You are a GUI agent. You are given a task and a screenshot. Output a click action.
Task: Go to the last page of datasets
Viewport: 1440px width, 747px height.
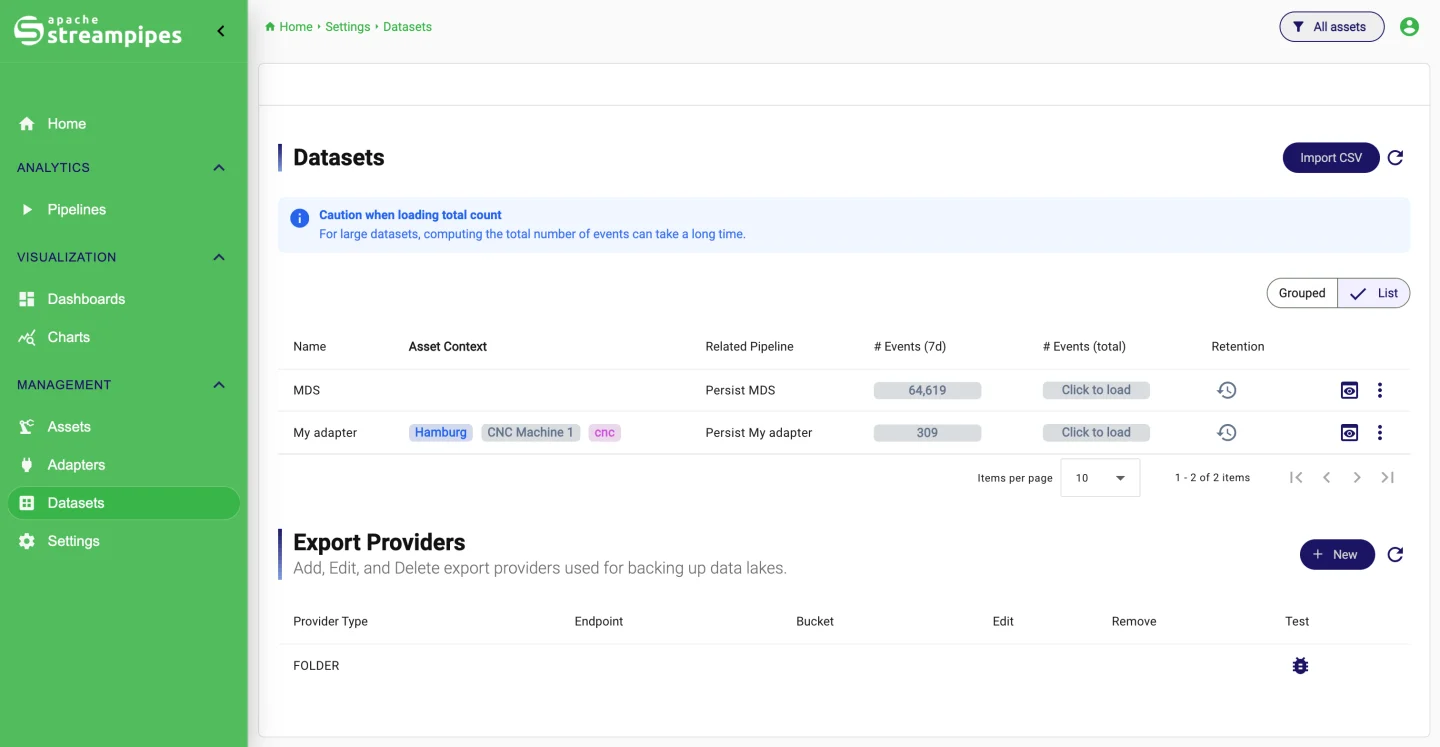(x=1388, y=478)
